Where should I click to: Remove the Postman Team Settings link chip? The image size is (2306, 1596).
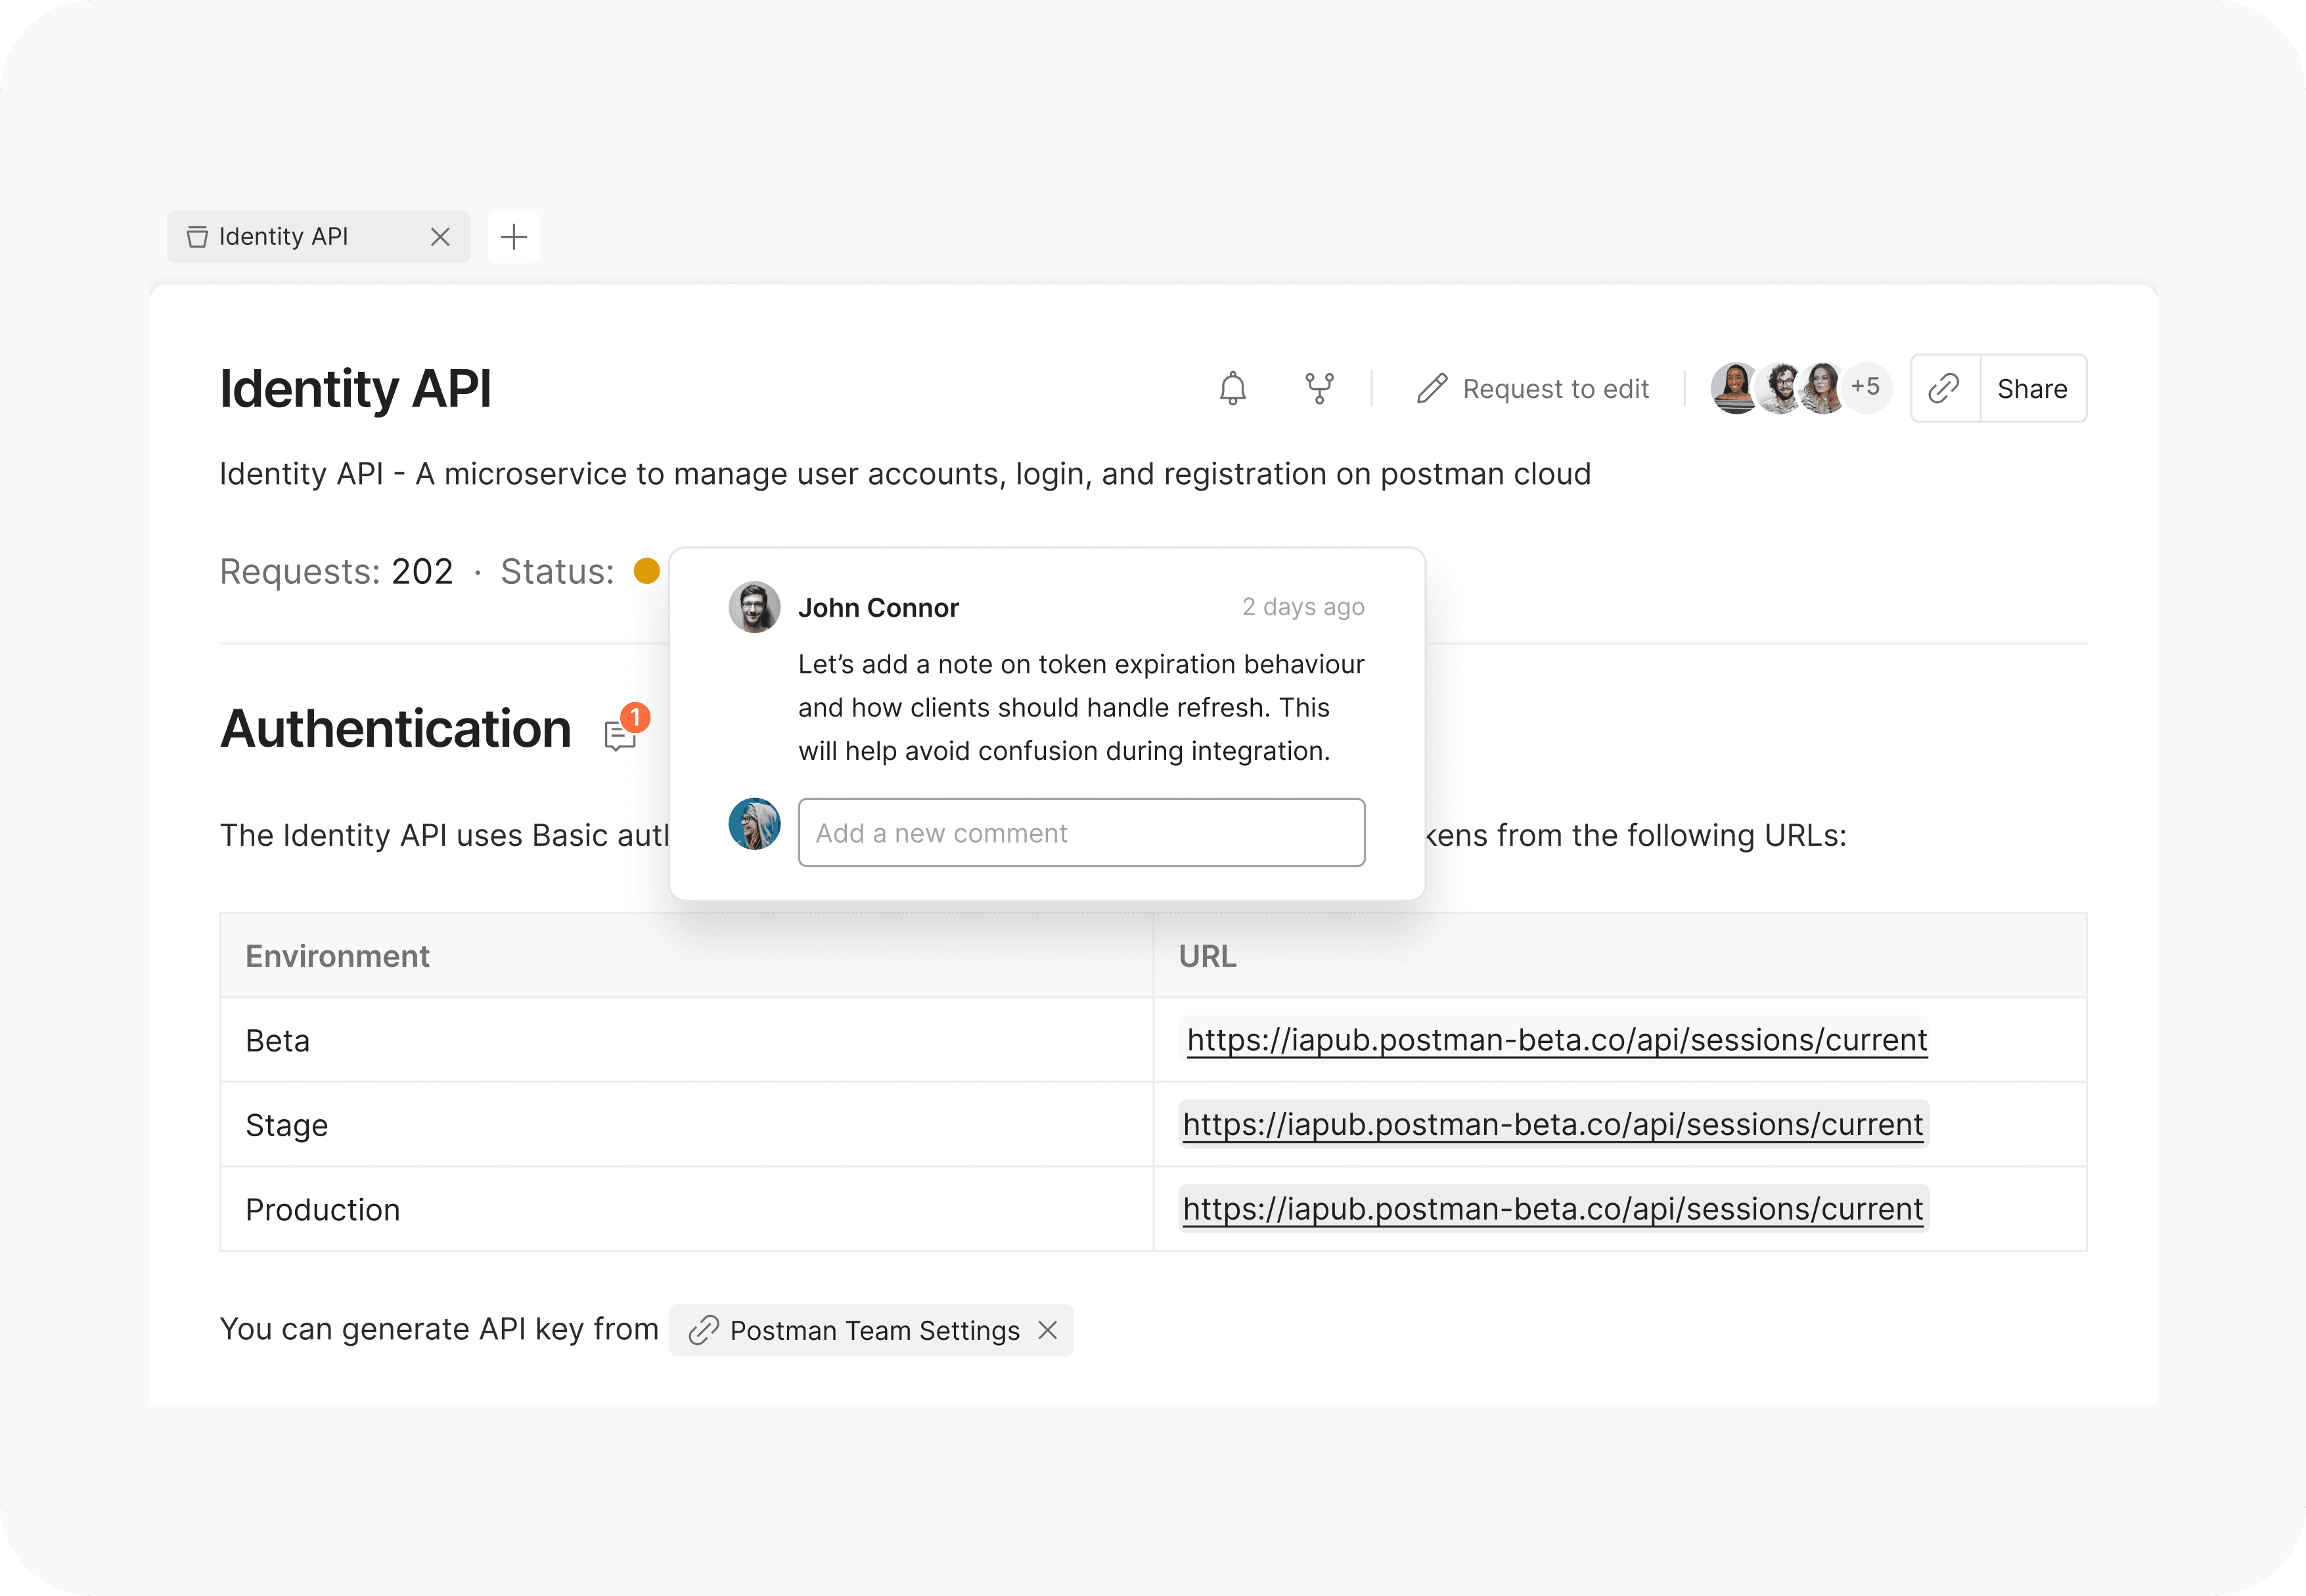[x=1047, y=1330]
